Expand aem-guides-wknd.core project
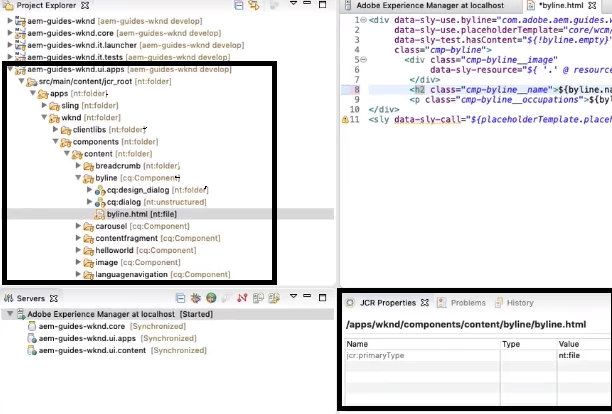 [10, 33]
